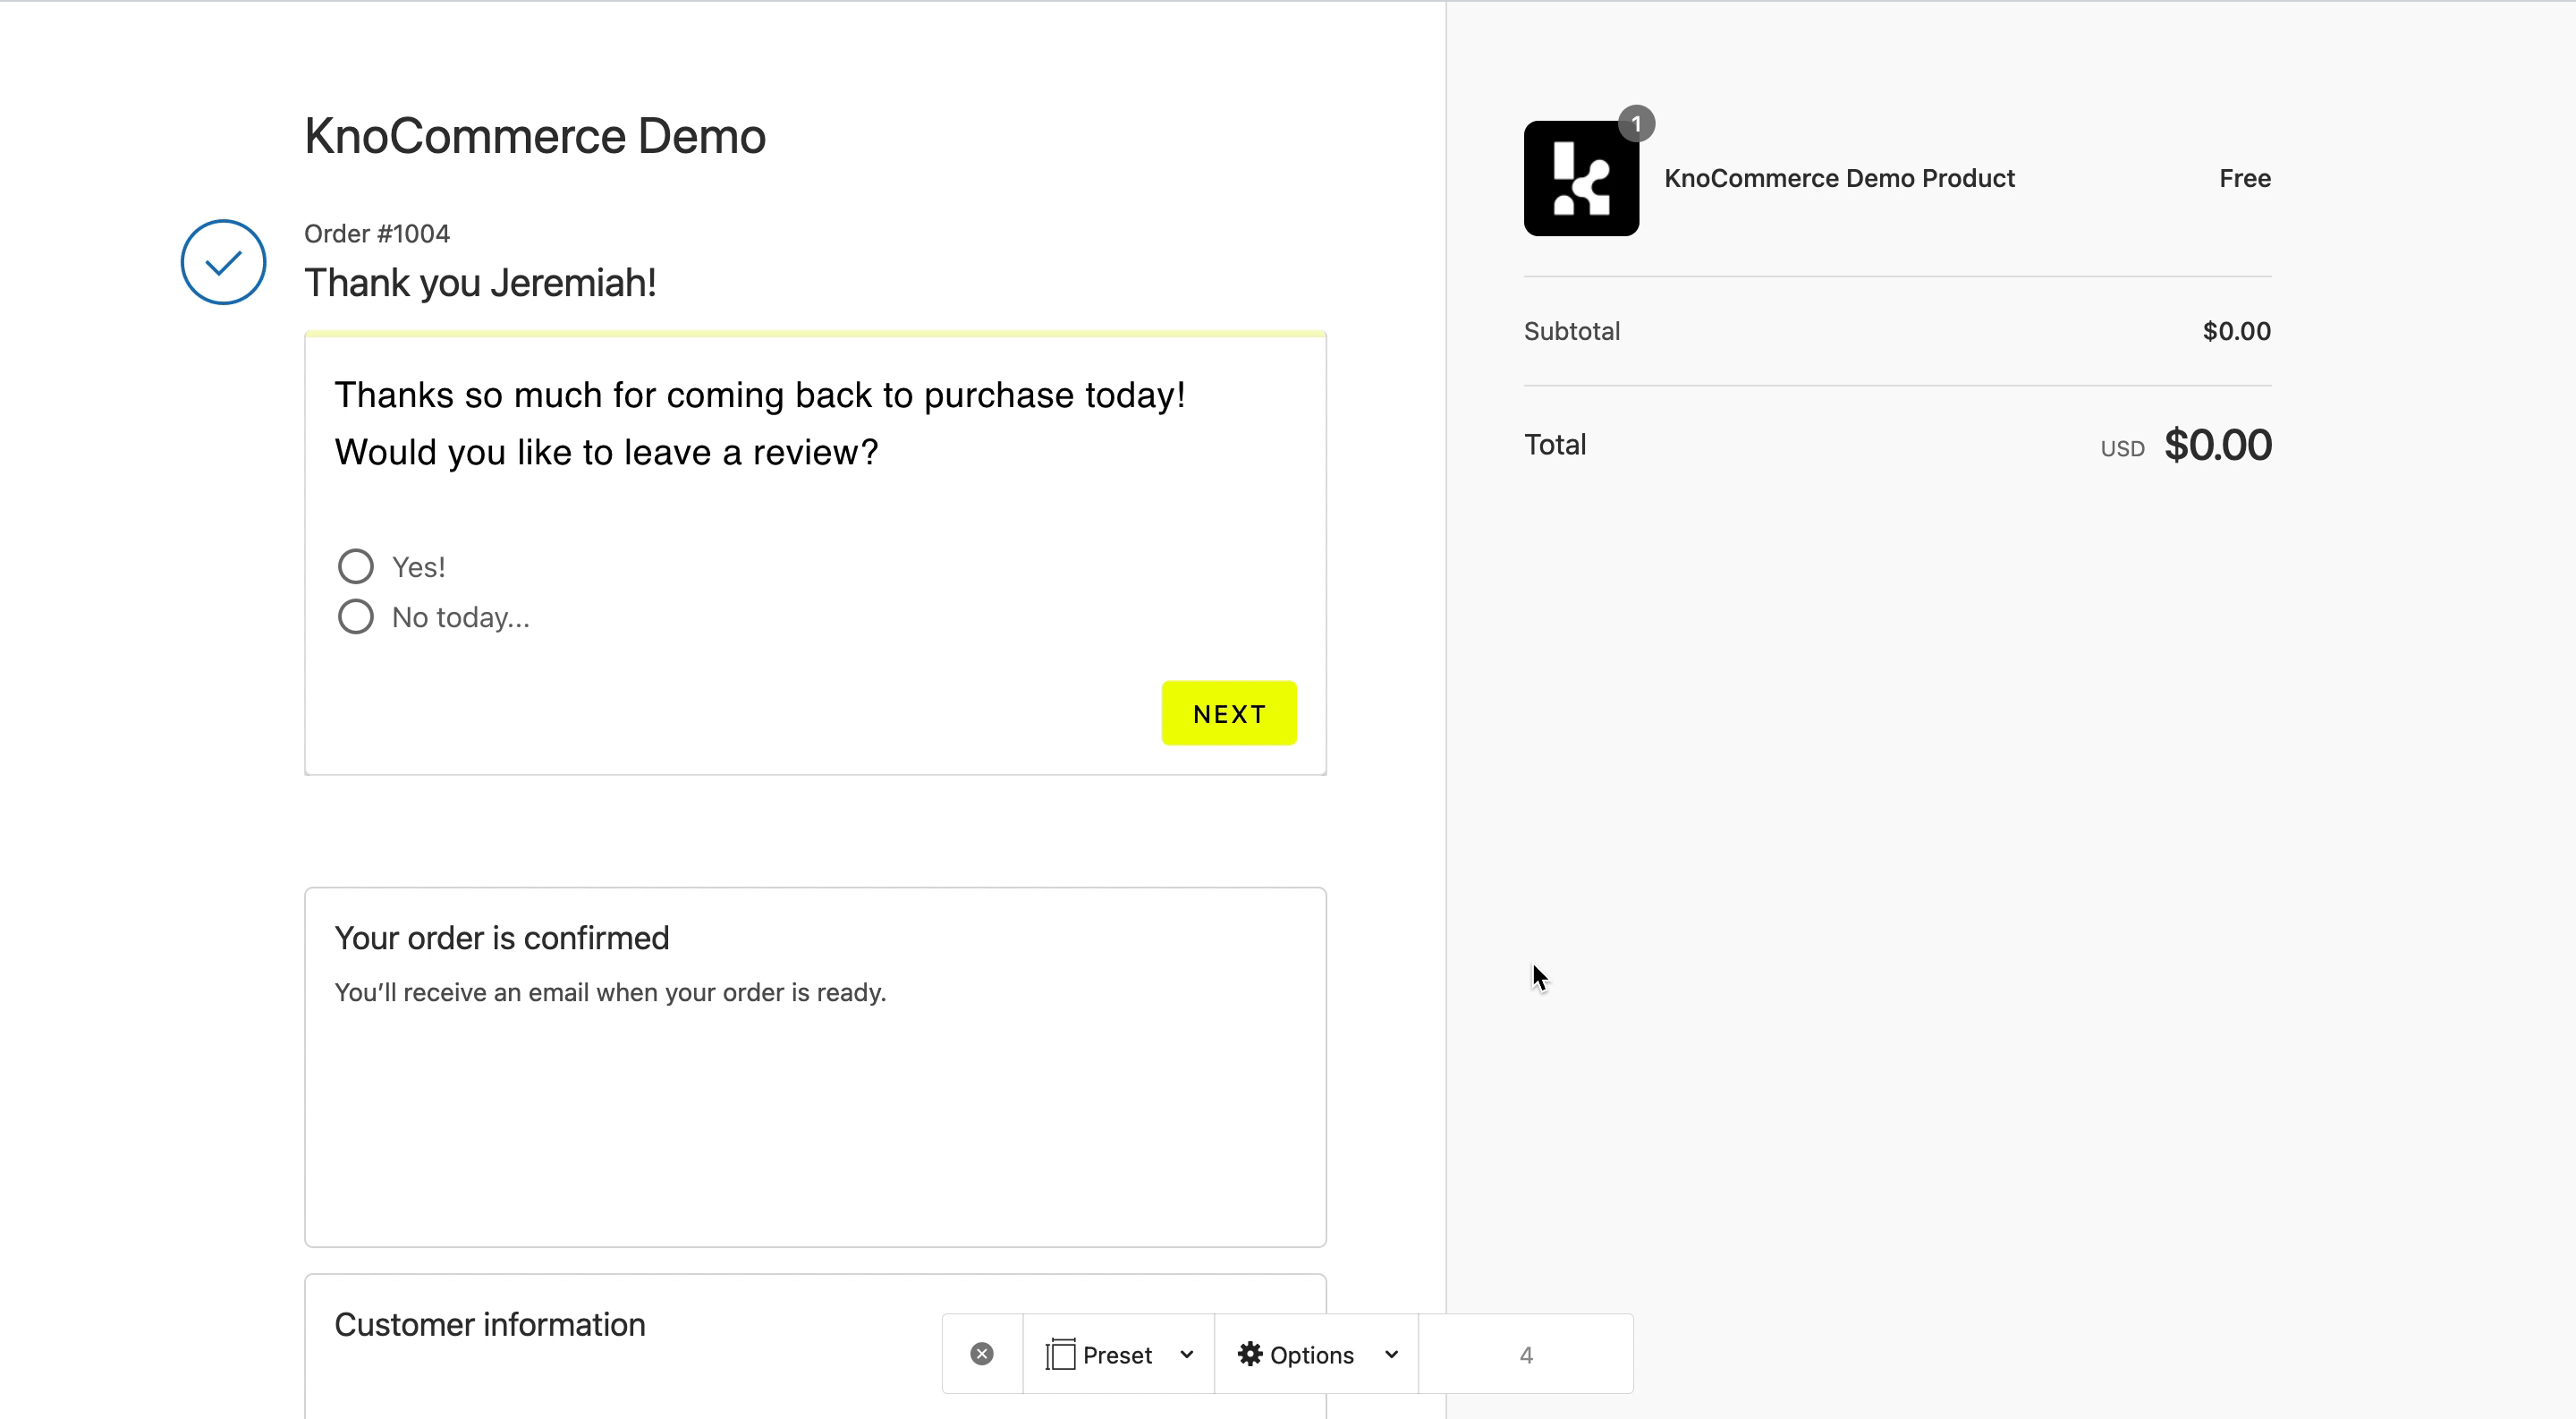Click the "You'll receive an email" message
The image size is (2576, 1419).
click(610, 992)
